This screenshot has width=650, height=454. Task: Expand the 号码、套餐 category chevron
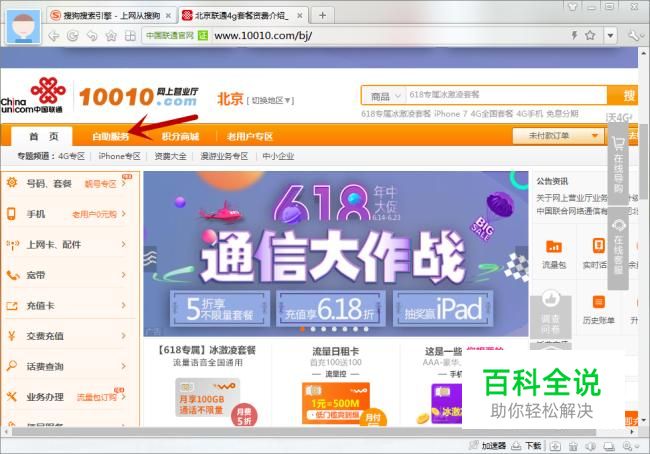point(124,183)
